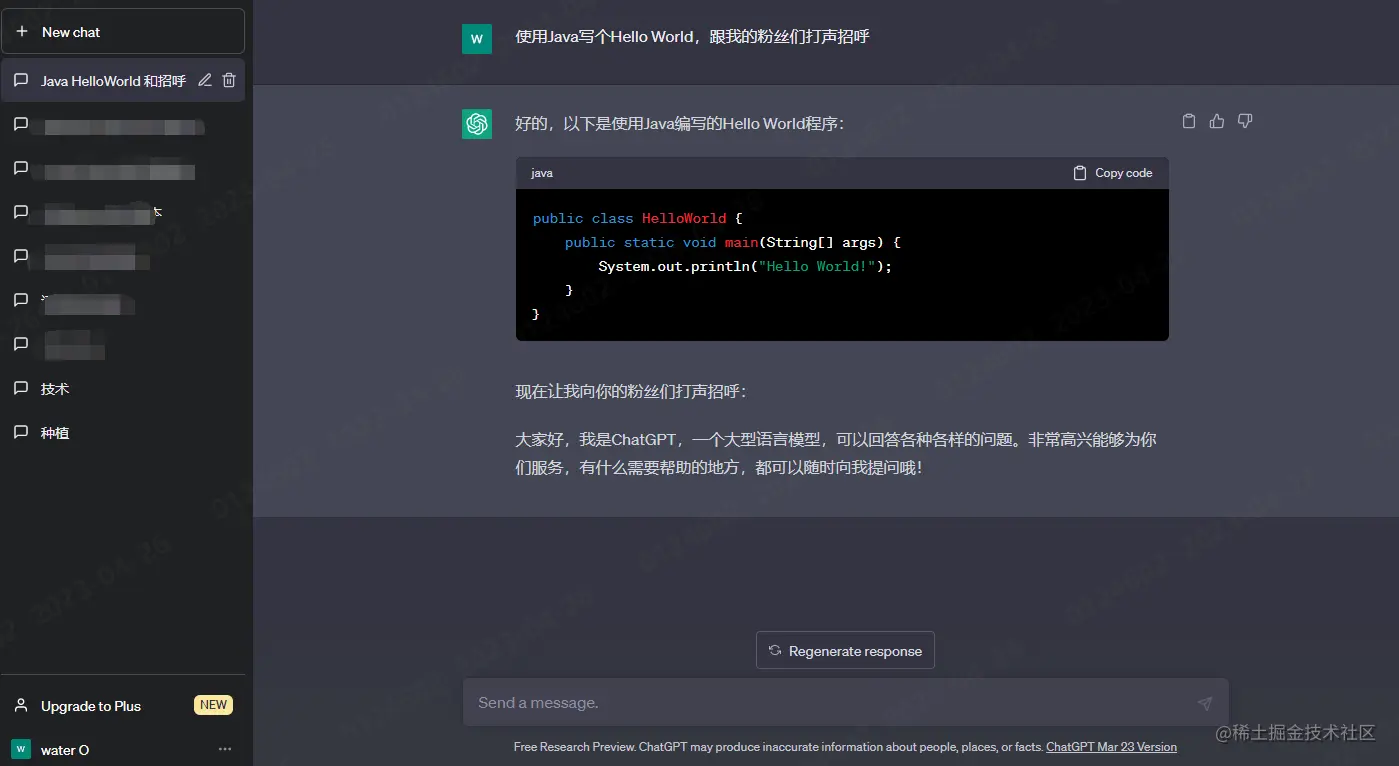
Task: Click the HelloWorld class name in code
Action: tap(684, 218)
